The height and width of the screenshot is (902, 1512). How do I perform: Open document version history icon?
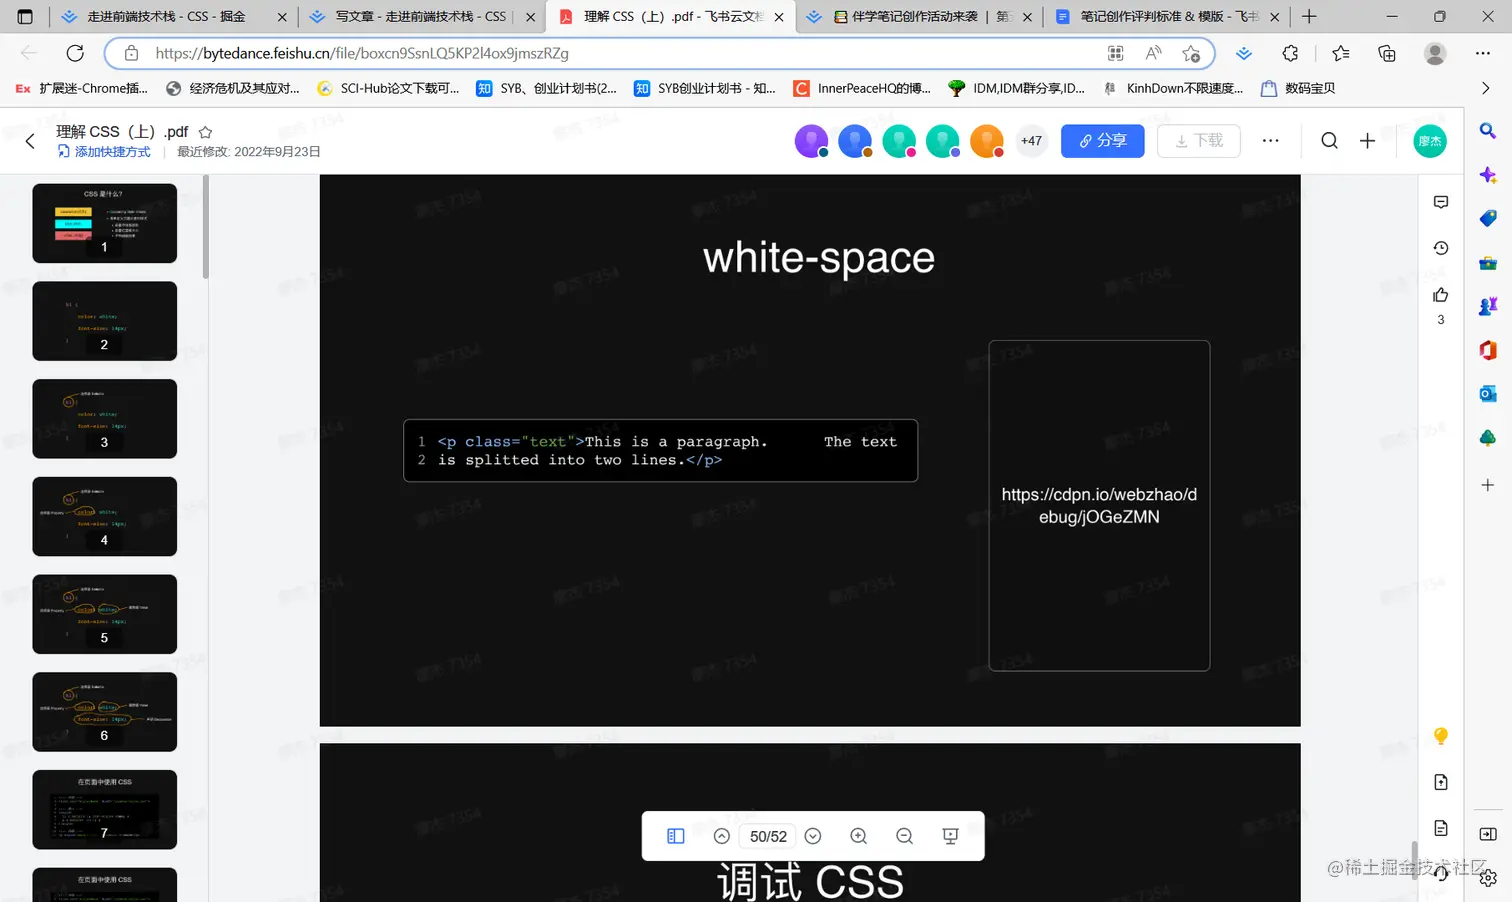tap(1440, 248)
